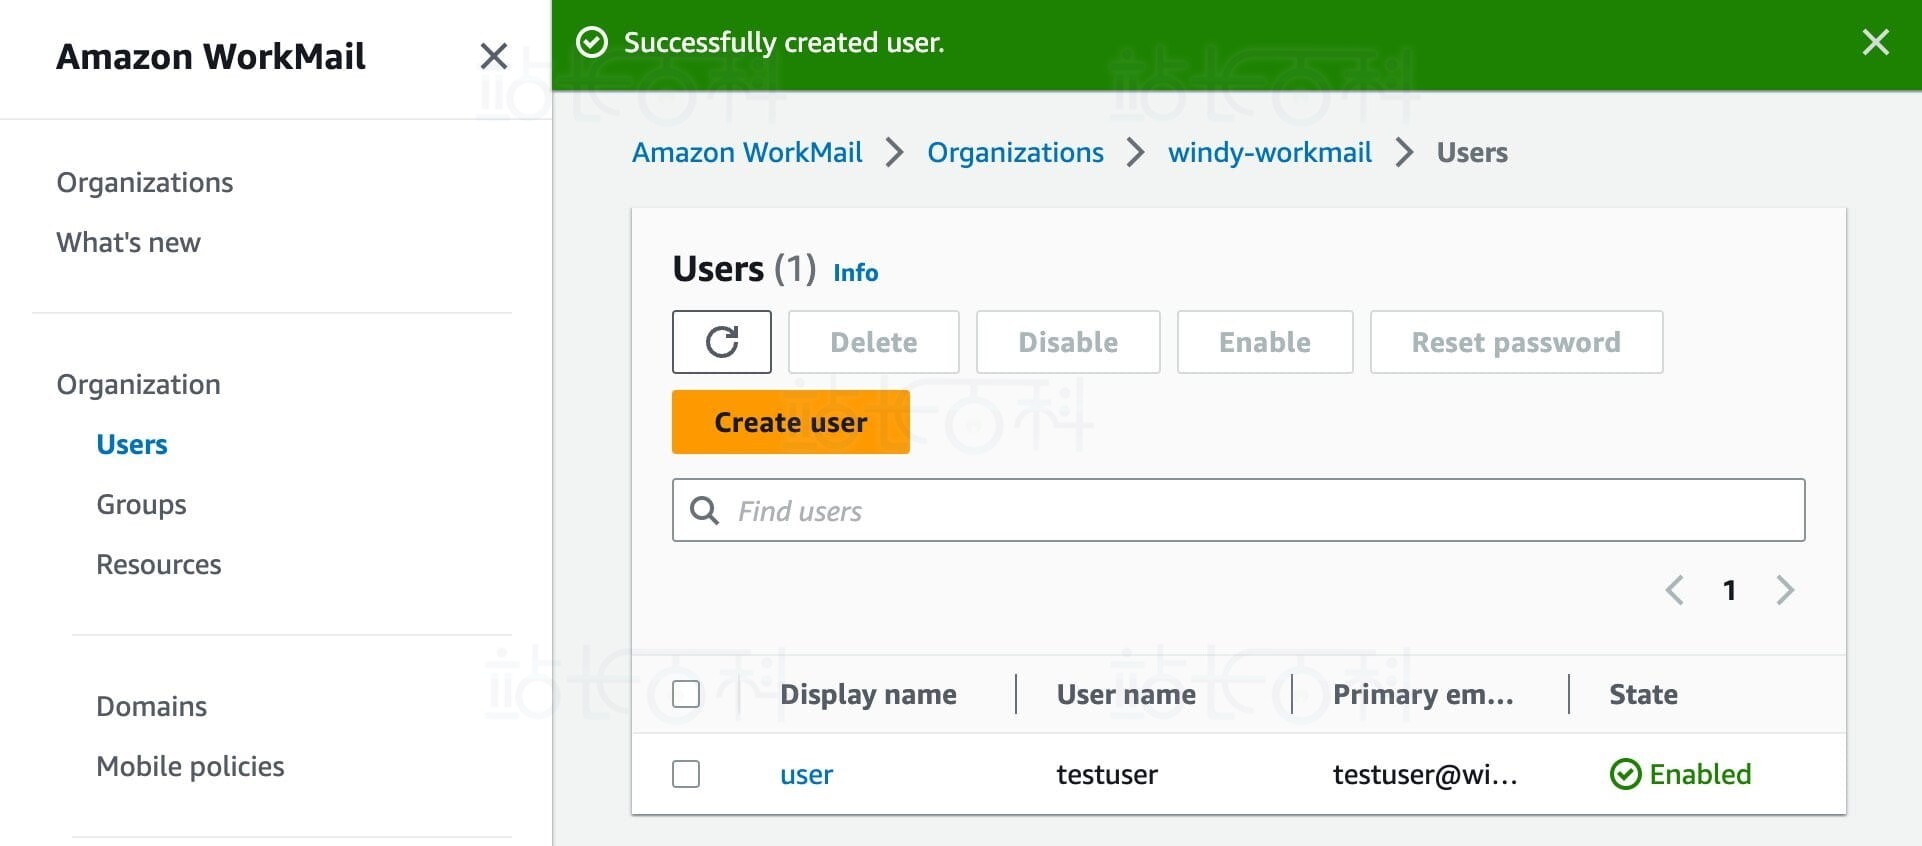
Task: Open Domains in the sidebar
Action: pos(151,707)
